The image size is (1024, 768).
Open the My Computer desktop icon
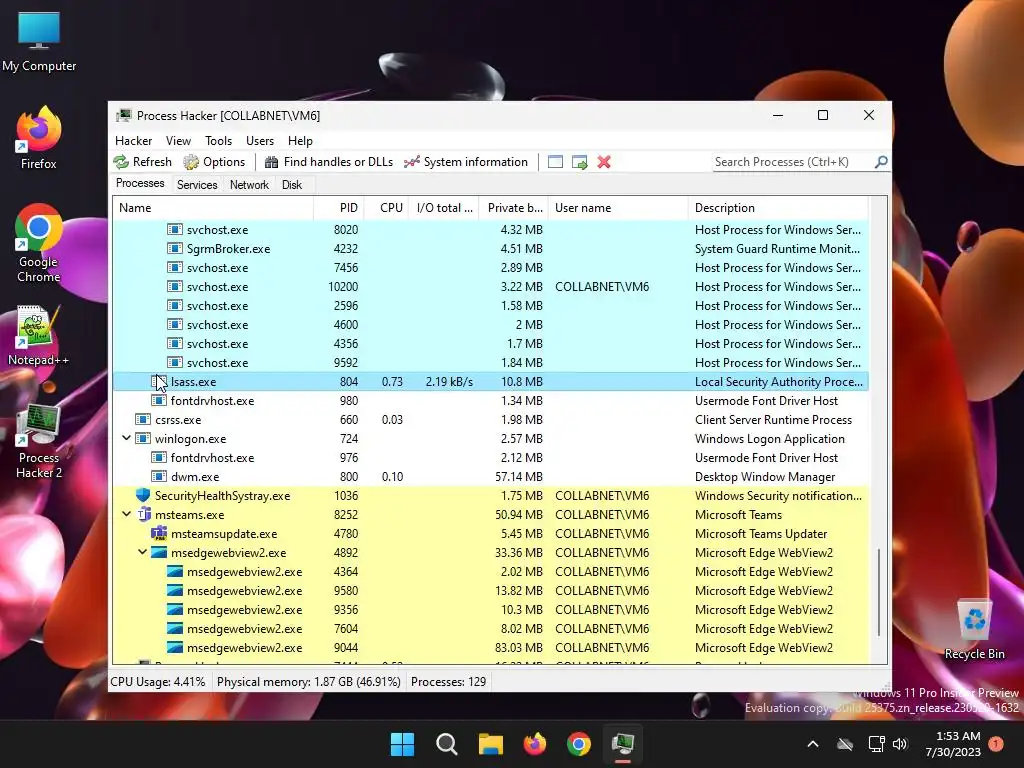39,42
